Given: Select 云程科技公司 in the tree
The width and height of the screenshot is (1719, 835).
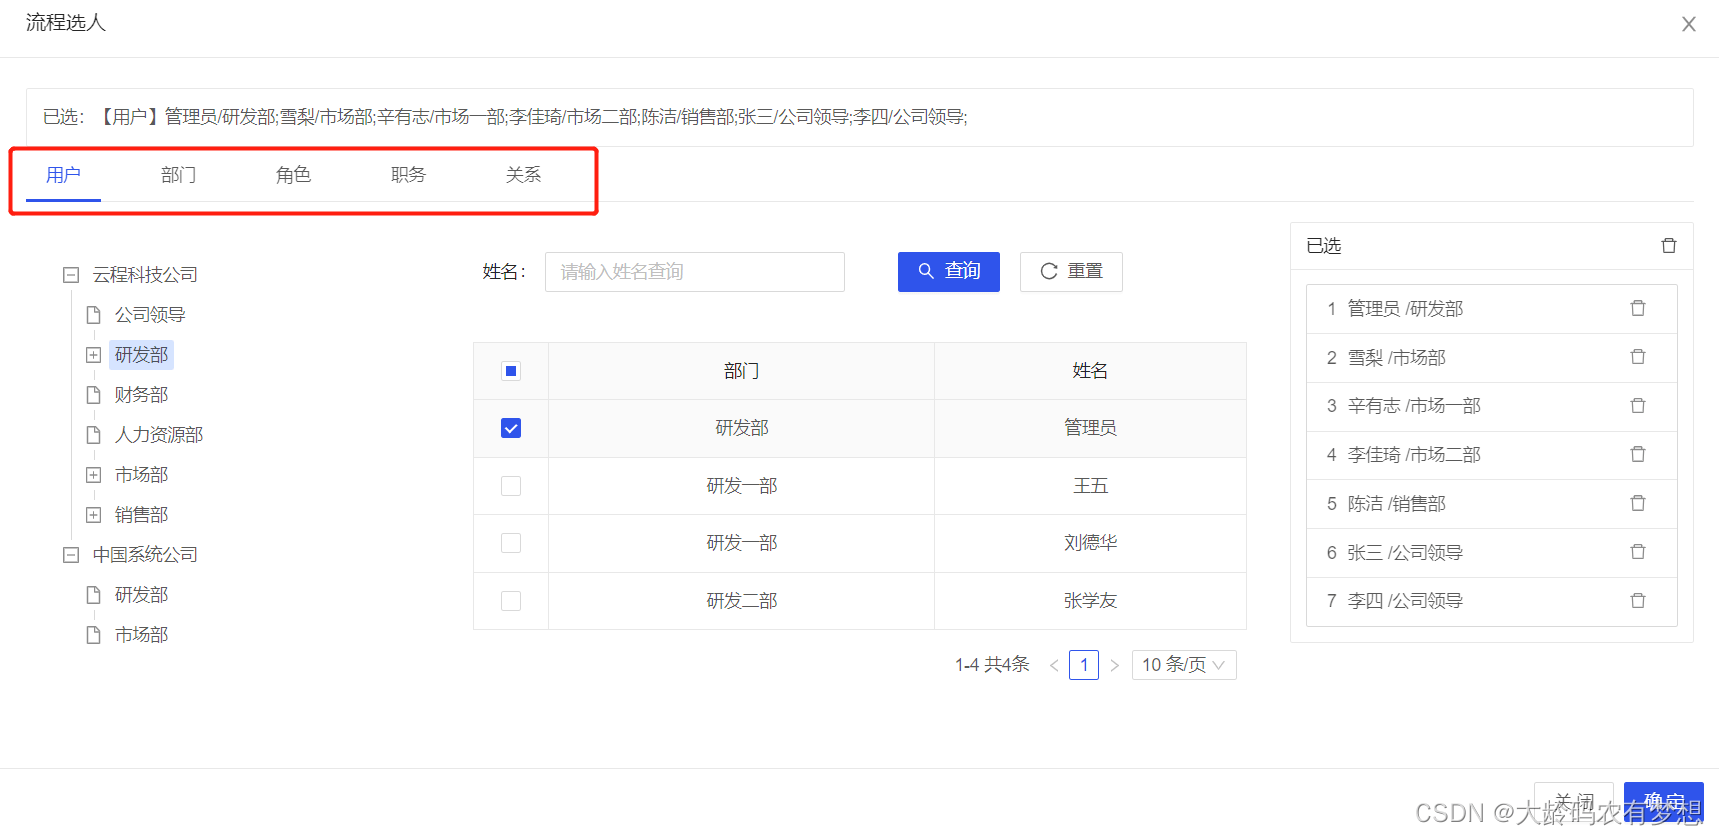Looking at the screenshot, I should (145, 275).
